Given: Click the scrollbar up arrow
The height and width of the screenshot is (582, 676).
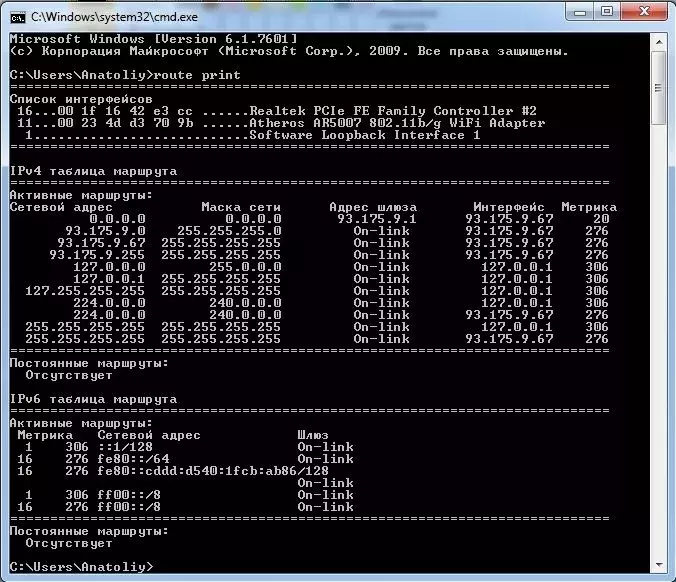Looking at the screenshot, I should (659, 42).
